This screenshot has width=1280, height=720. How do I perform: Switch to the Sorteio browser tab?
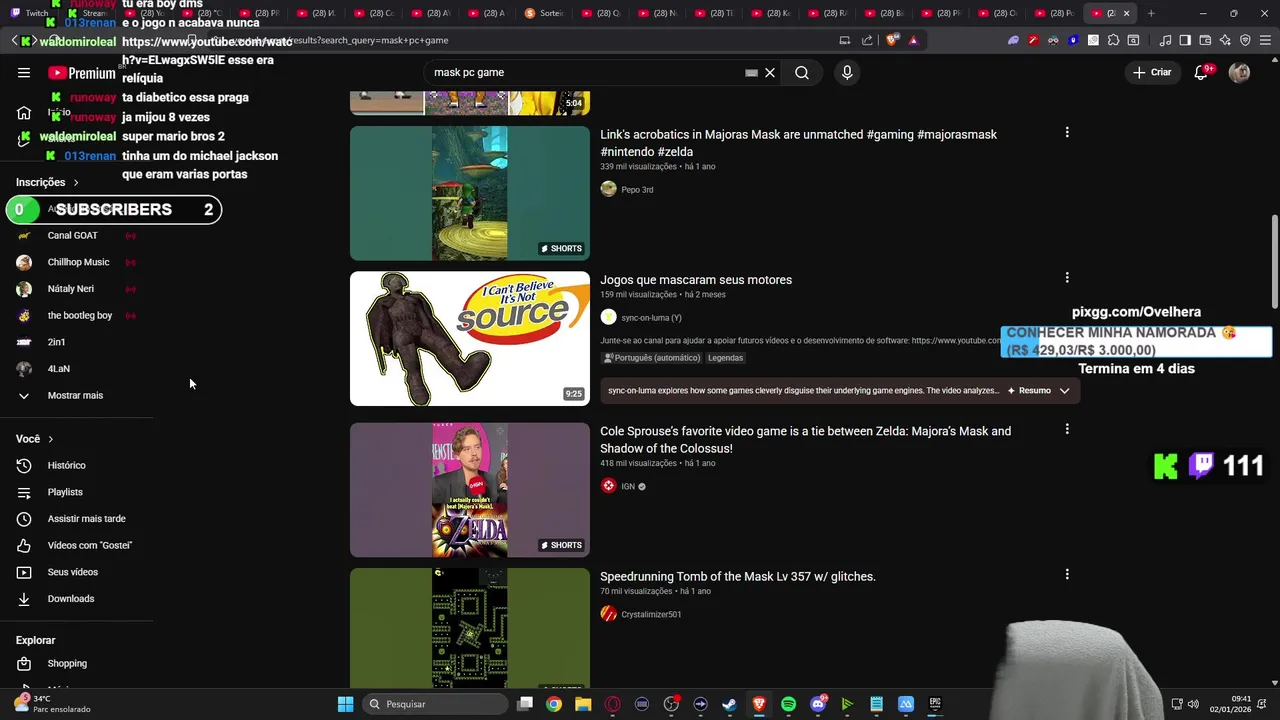pyautogui.click(x=545, y=13)
